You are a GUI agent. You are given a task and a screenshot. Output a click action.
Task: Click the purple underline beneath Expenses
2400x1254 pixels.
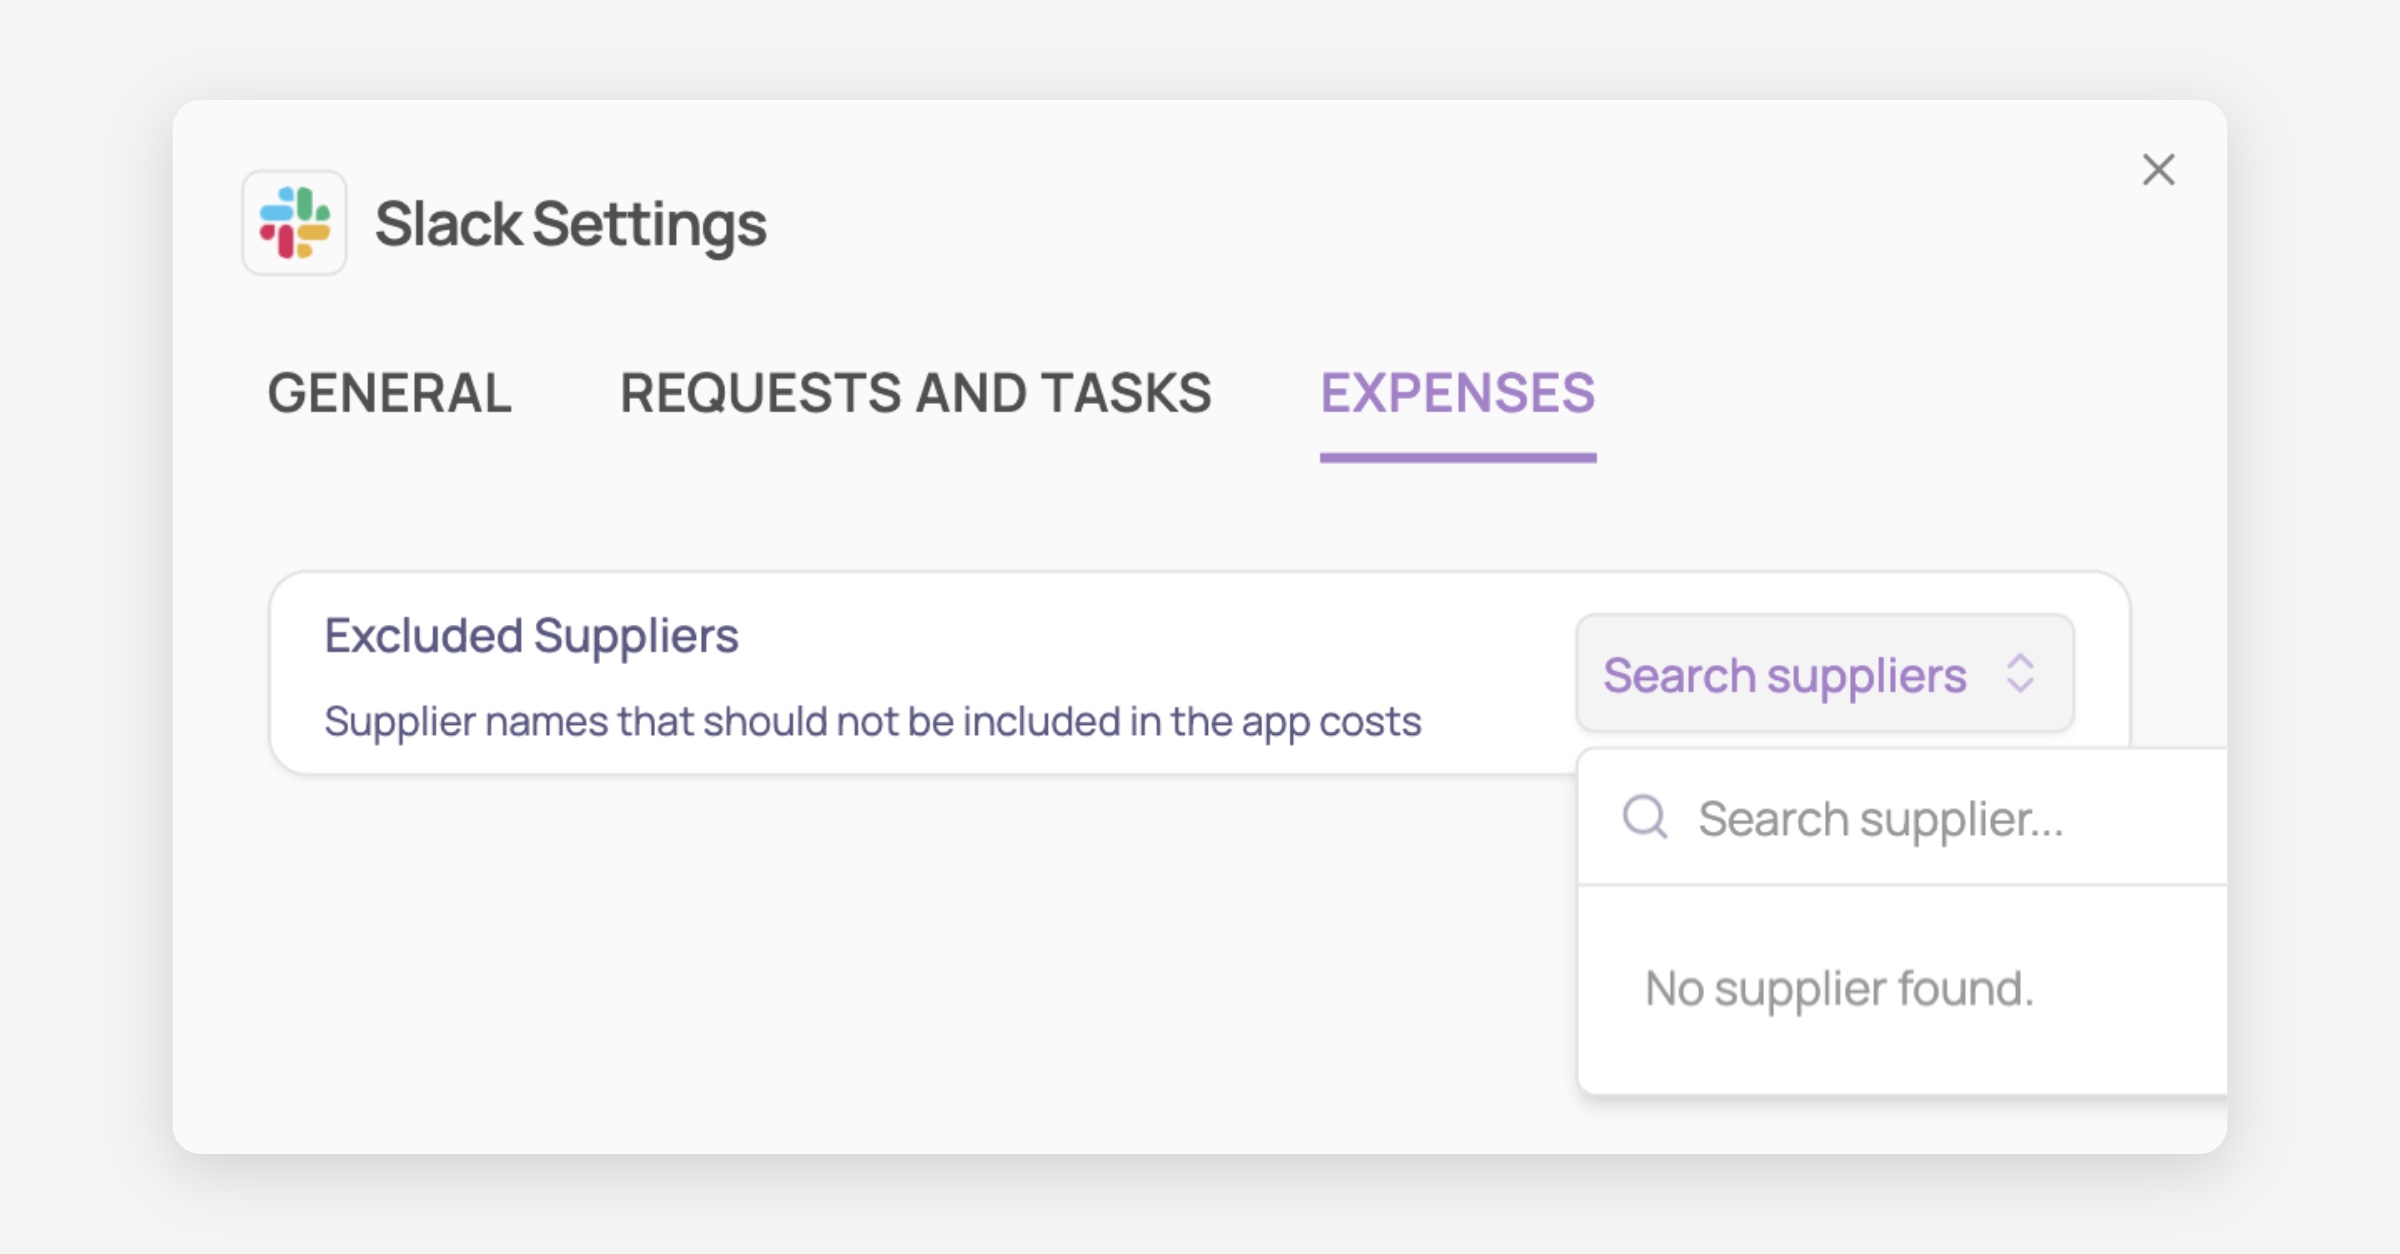[x=1457, y=458]
